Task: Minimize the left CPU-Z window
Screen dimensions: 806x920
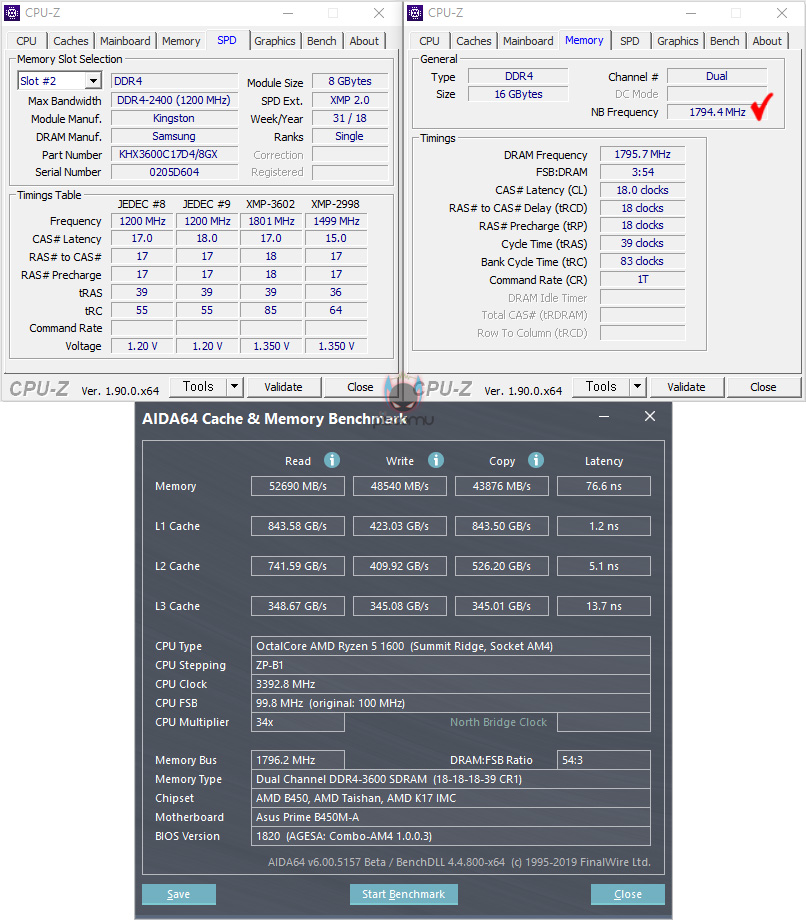Action: [x=288, y=13]
